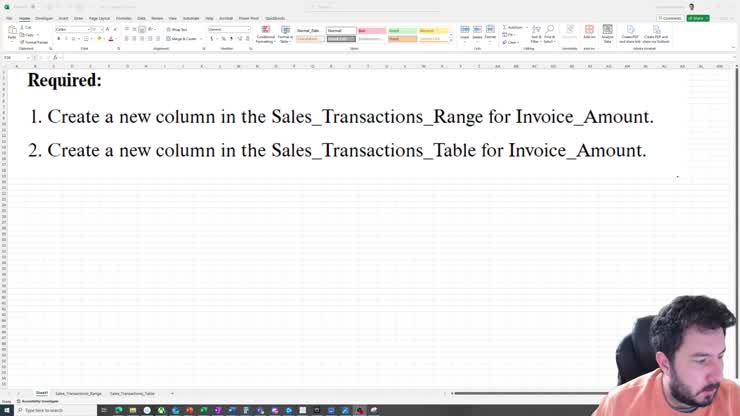Image resolution: width=740 pixels, height=416 pixels.
Task: Open the Insert ribbon tab
Action: (63, 18)
